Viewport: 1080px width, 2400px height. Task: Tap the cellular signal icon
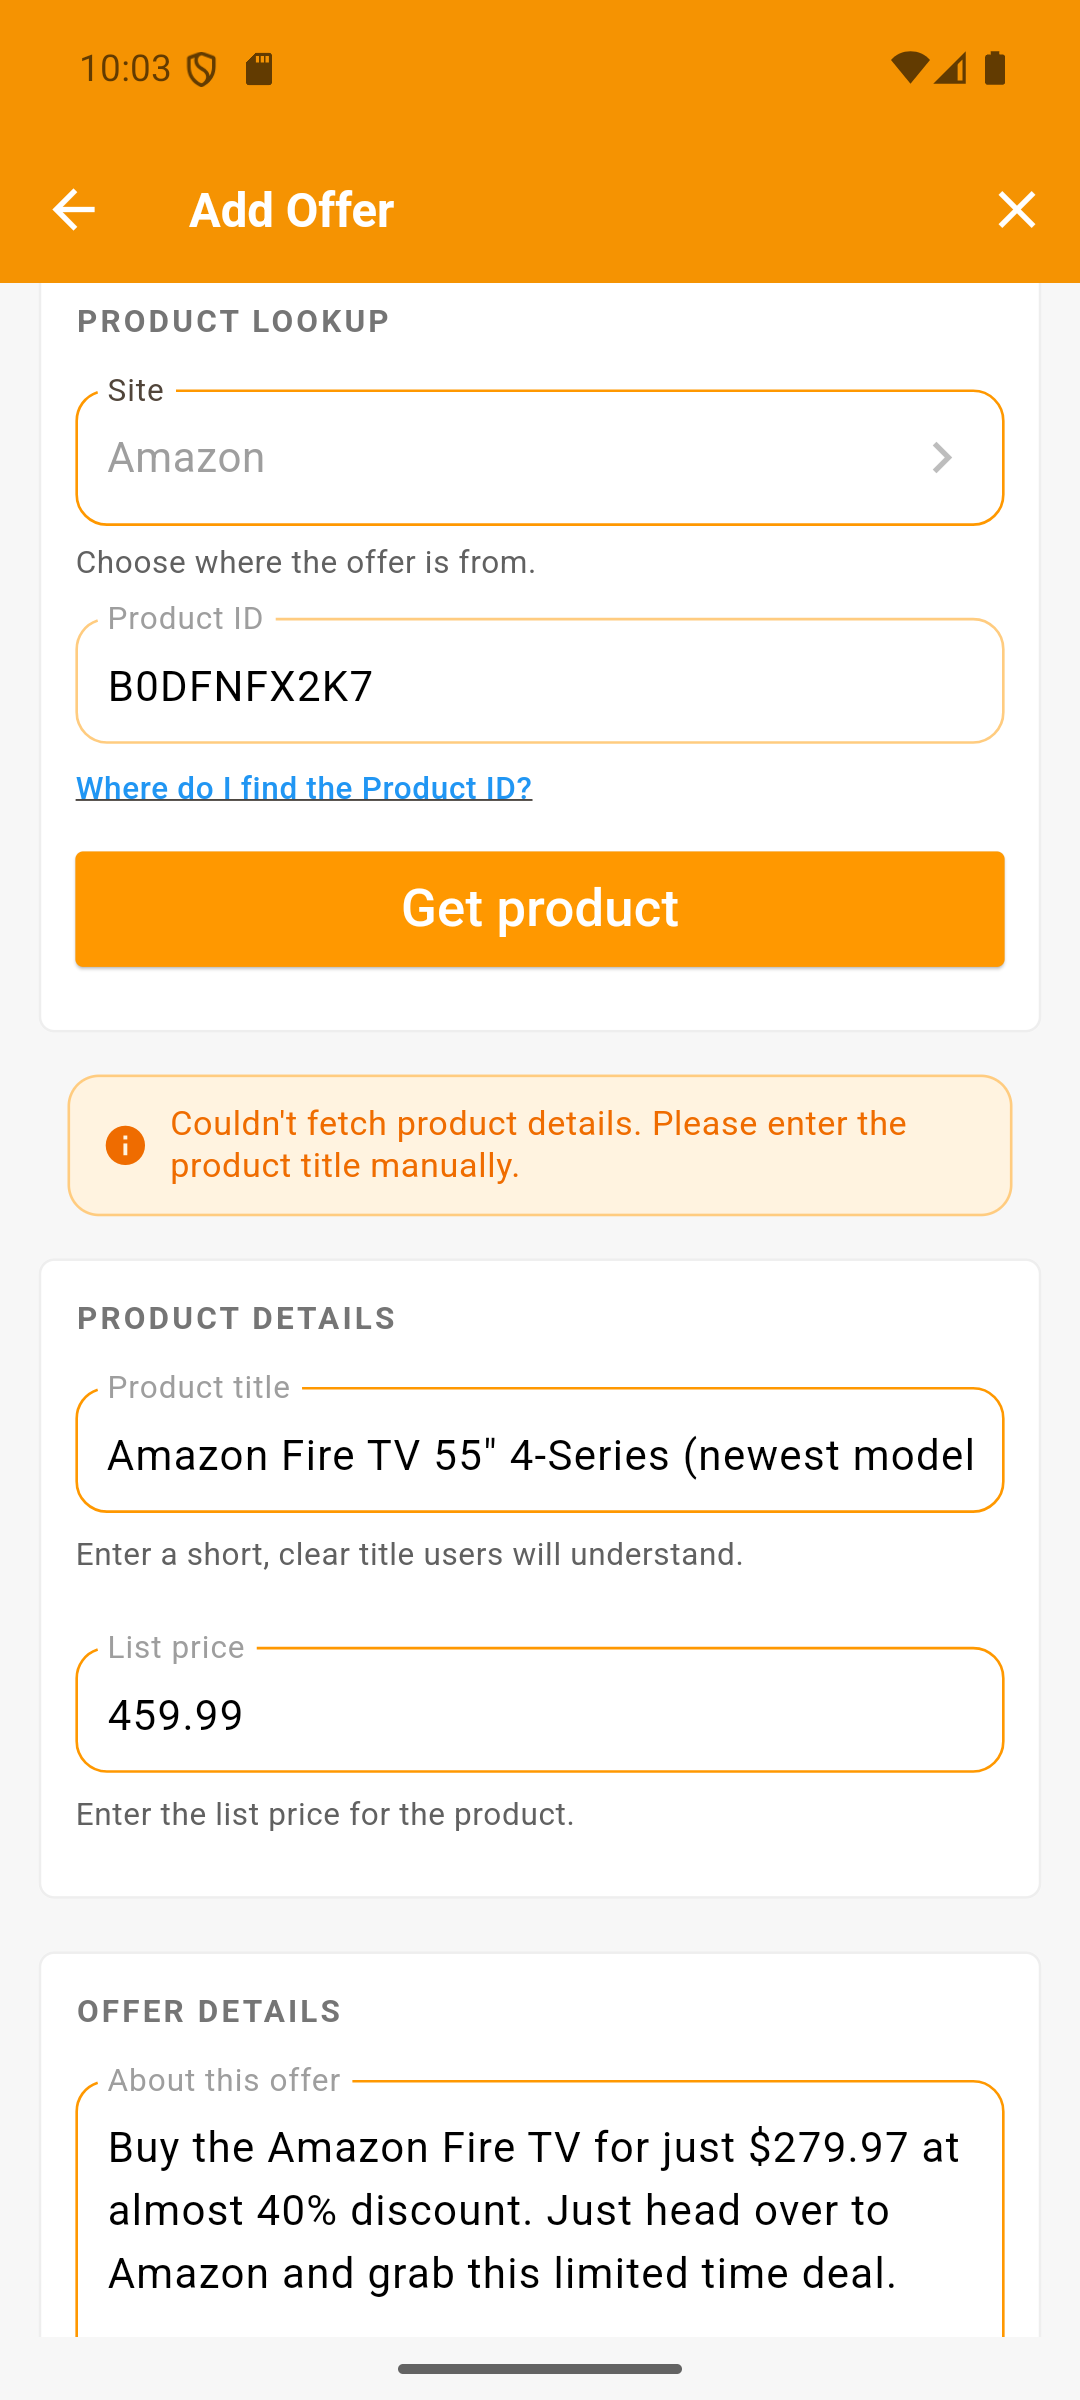click(950, 68)
